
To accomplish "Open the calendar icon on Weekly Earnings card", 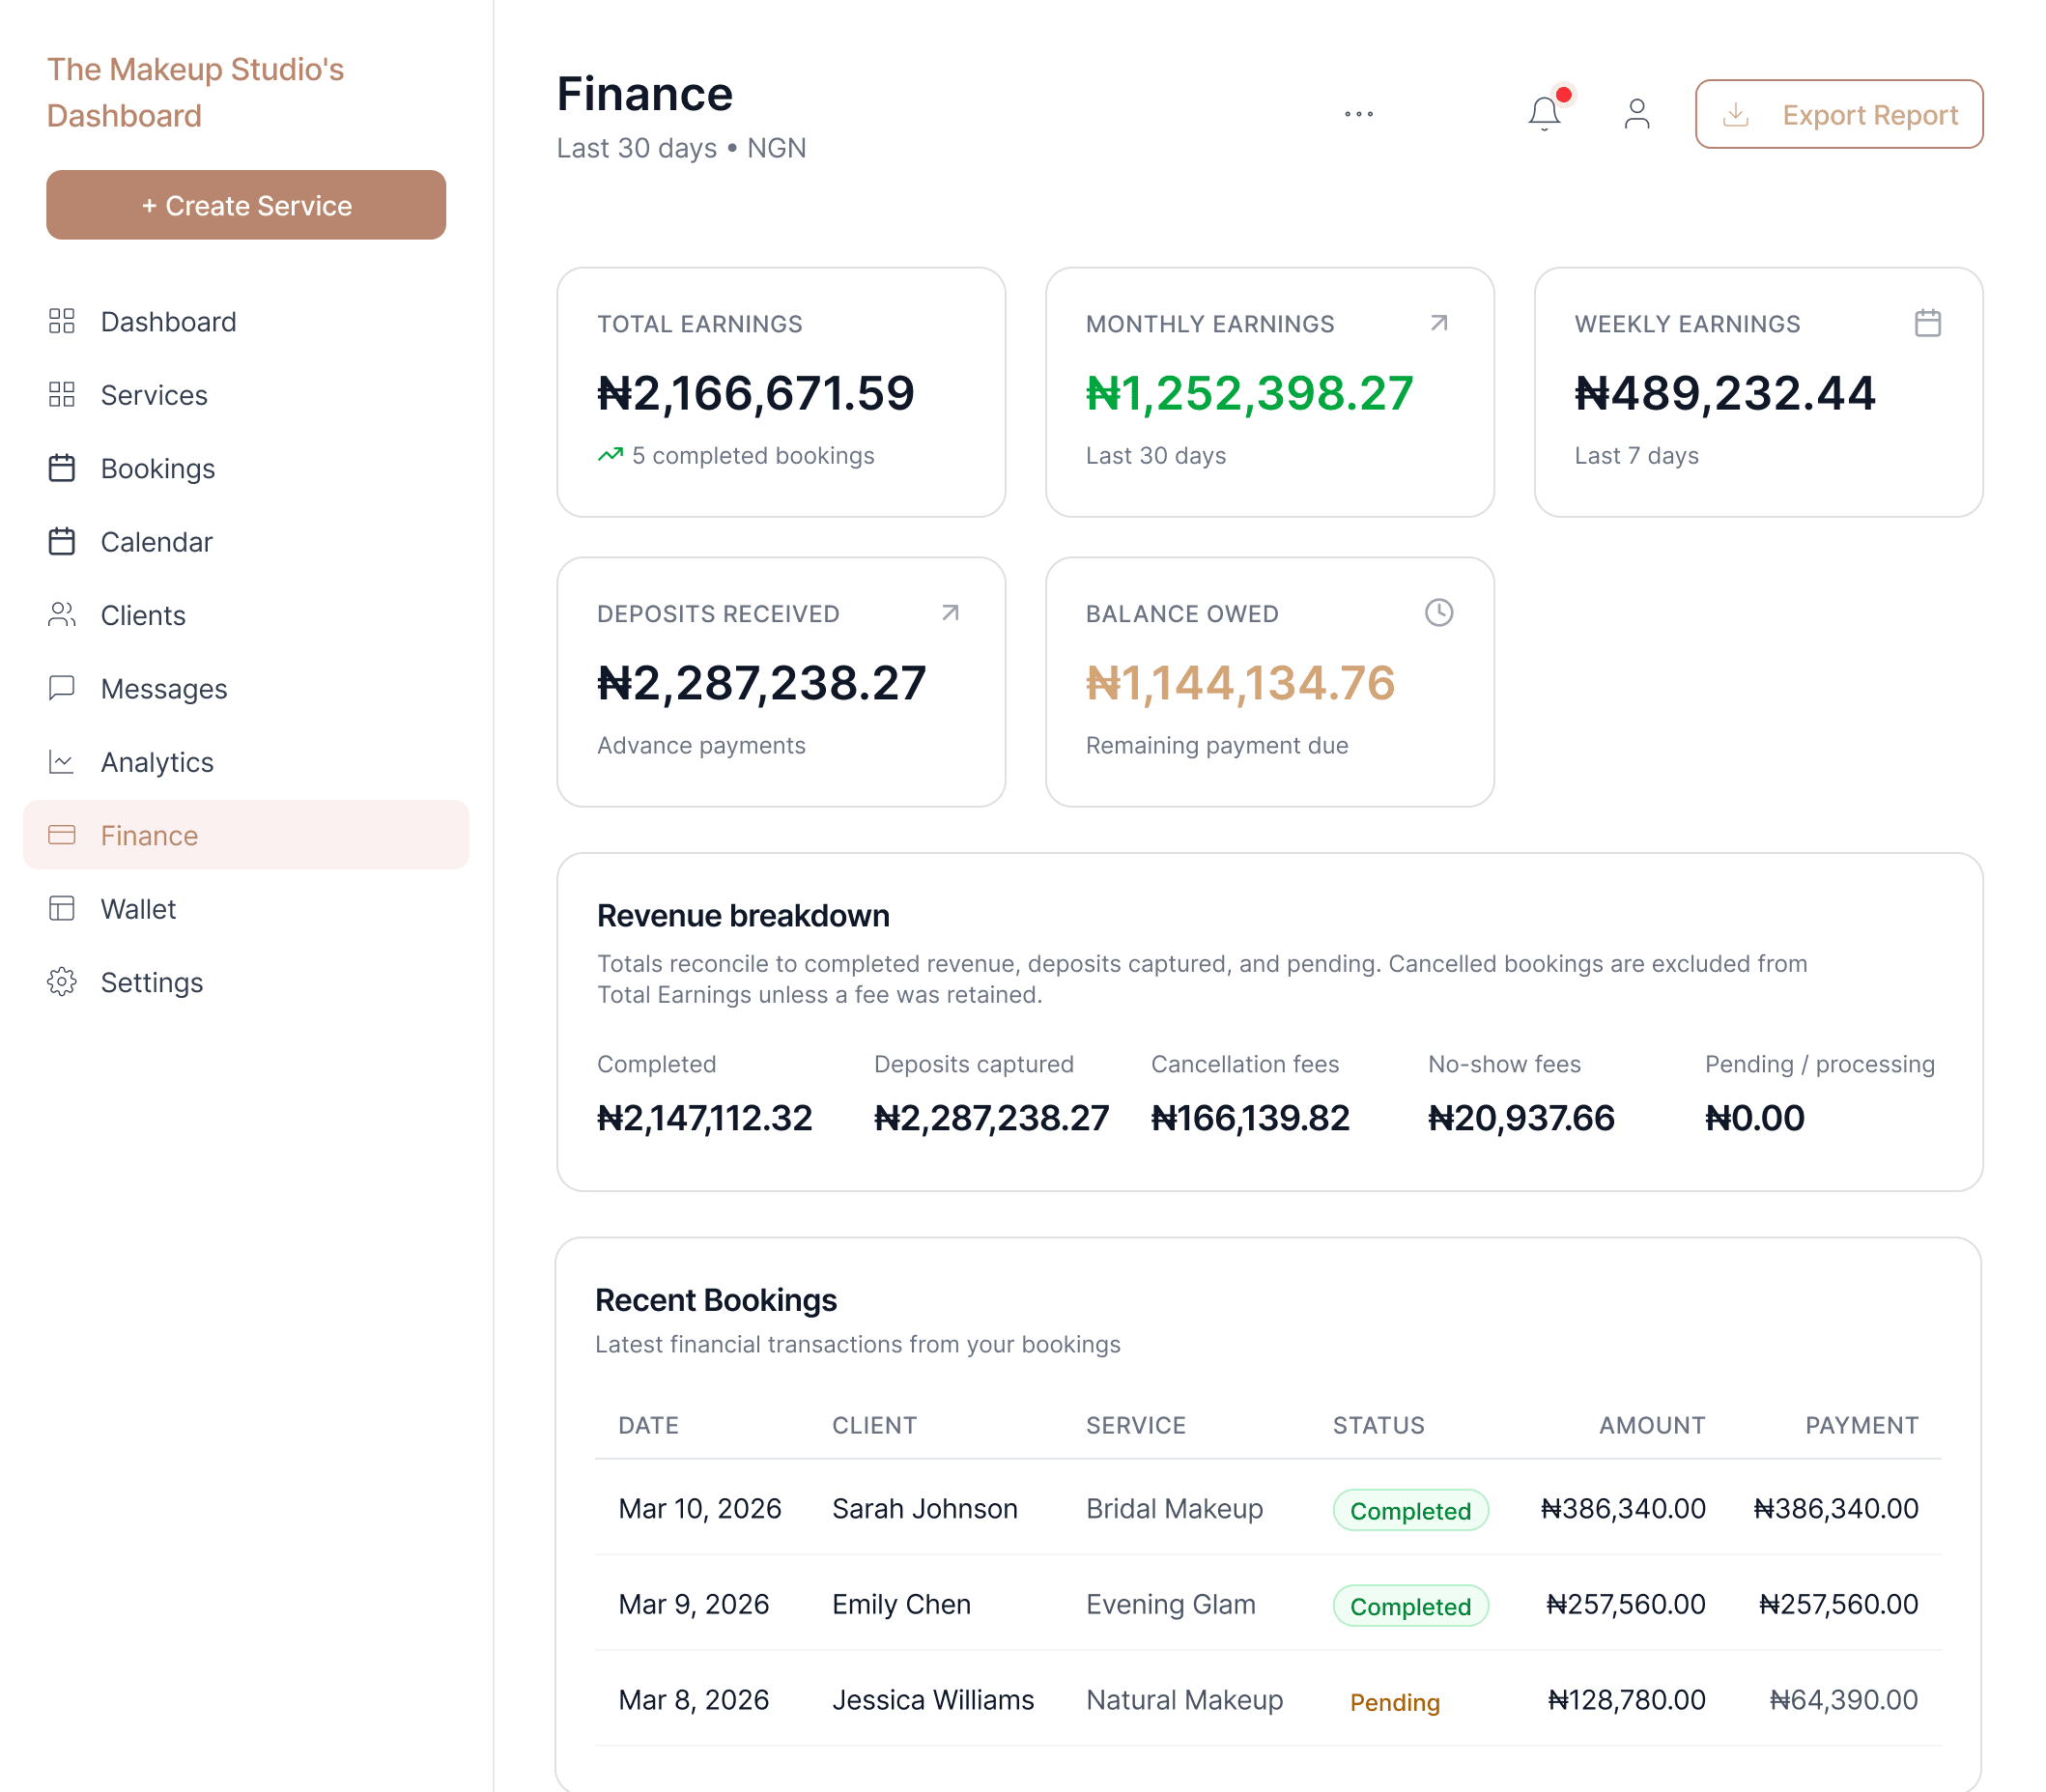I will pos(1928,322).
